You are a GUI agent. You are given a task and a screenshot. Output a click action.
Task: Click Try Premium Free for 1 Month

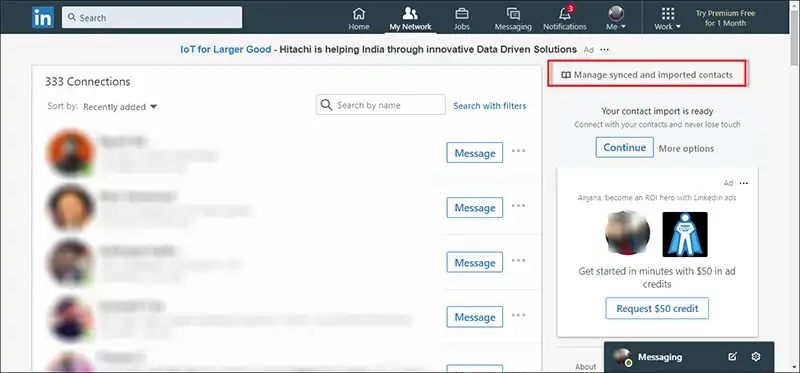point(725,18)
